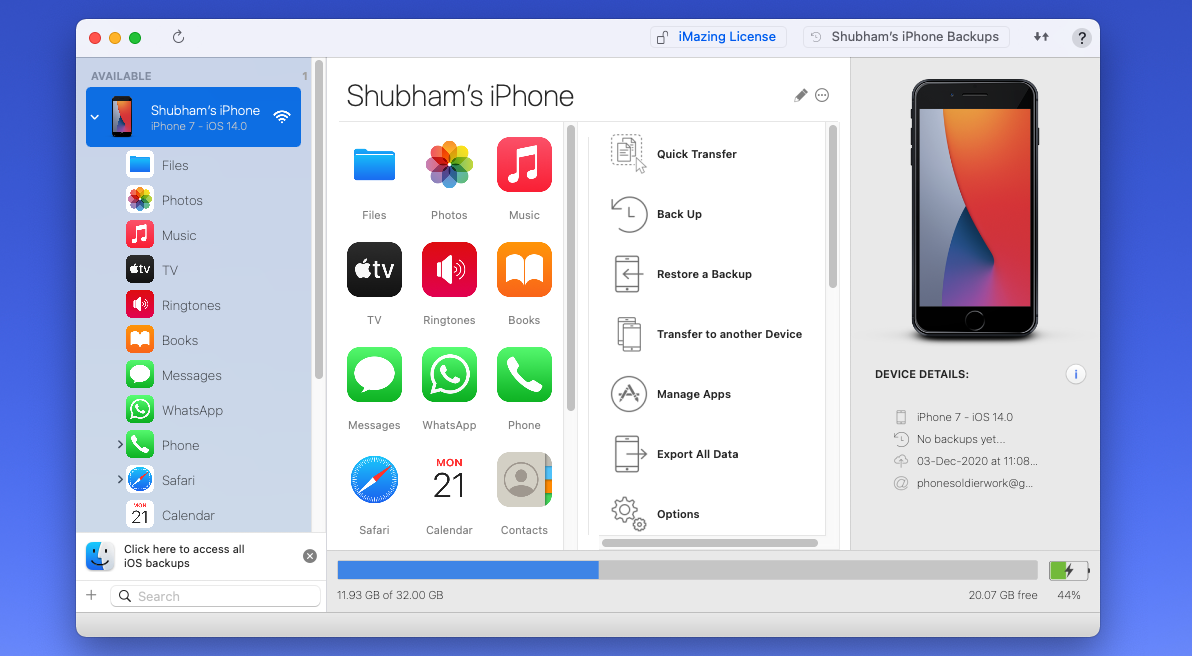Click '11.93 GB of 32.00 GB' label

click(x=390, y=595)
